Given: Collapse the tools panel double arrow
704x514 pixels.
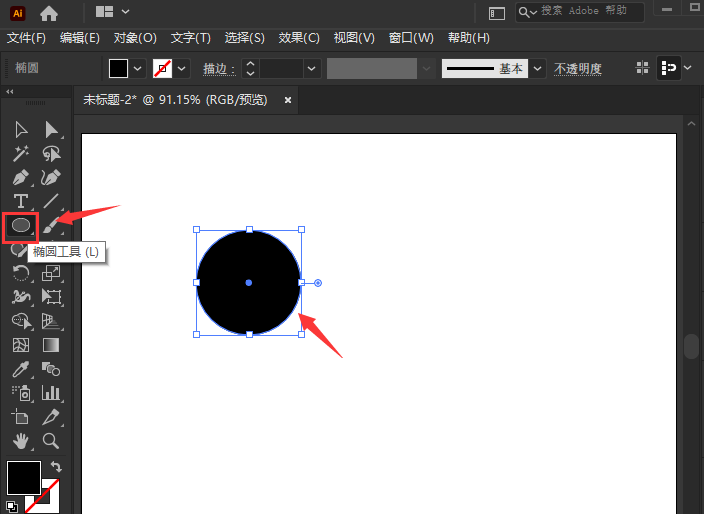Looking at the screenshot, I should click(x=9, y=92).
